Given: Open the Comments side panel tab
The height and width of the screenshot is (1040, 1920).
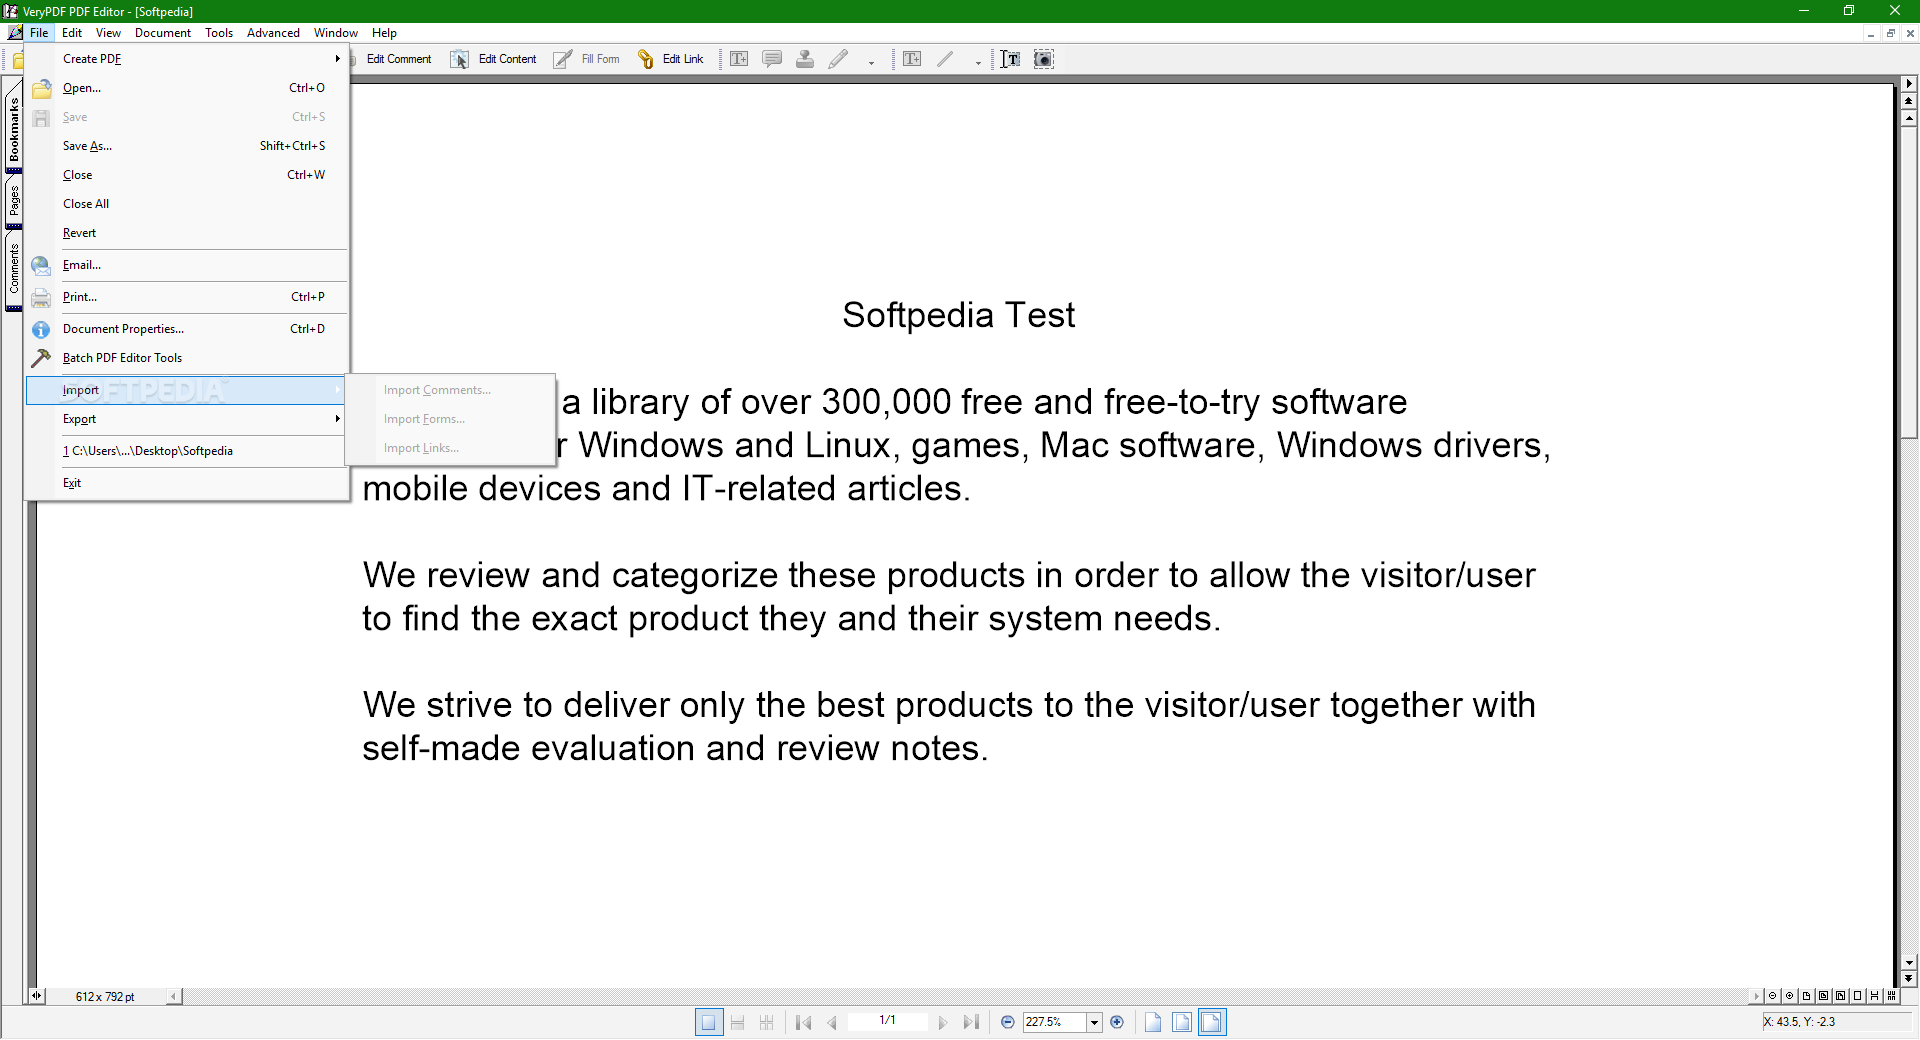Looking at the screenshot, I should (14, 270).
